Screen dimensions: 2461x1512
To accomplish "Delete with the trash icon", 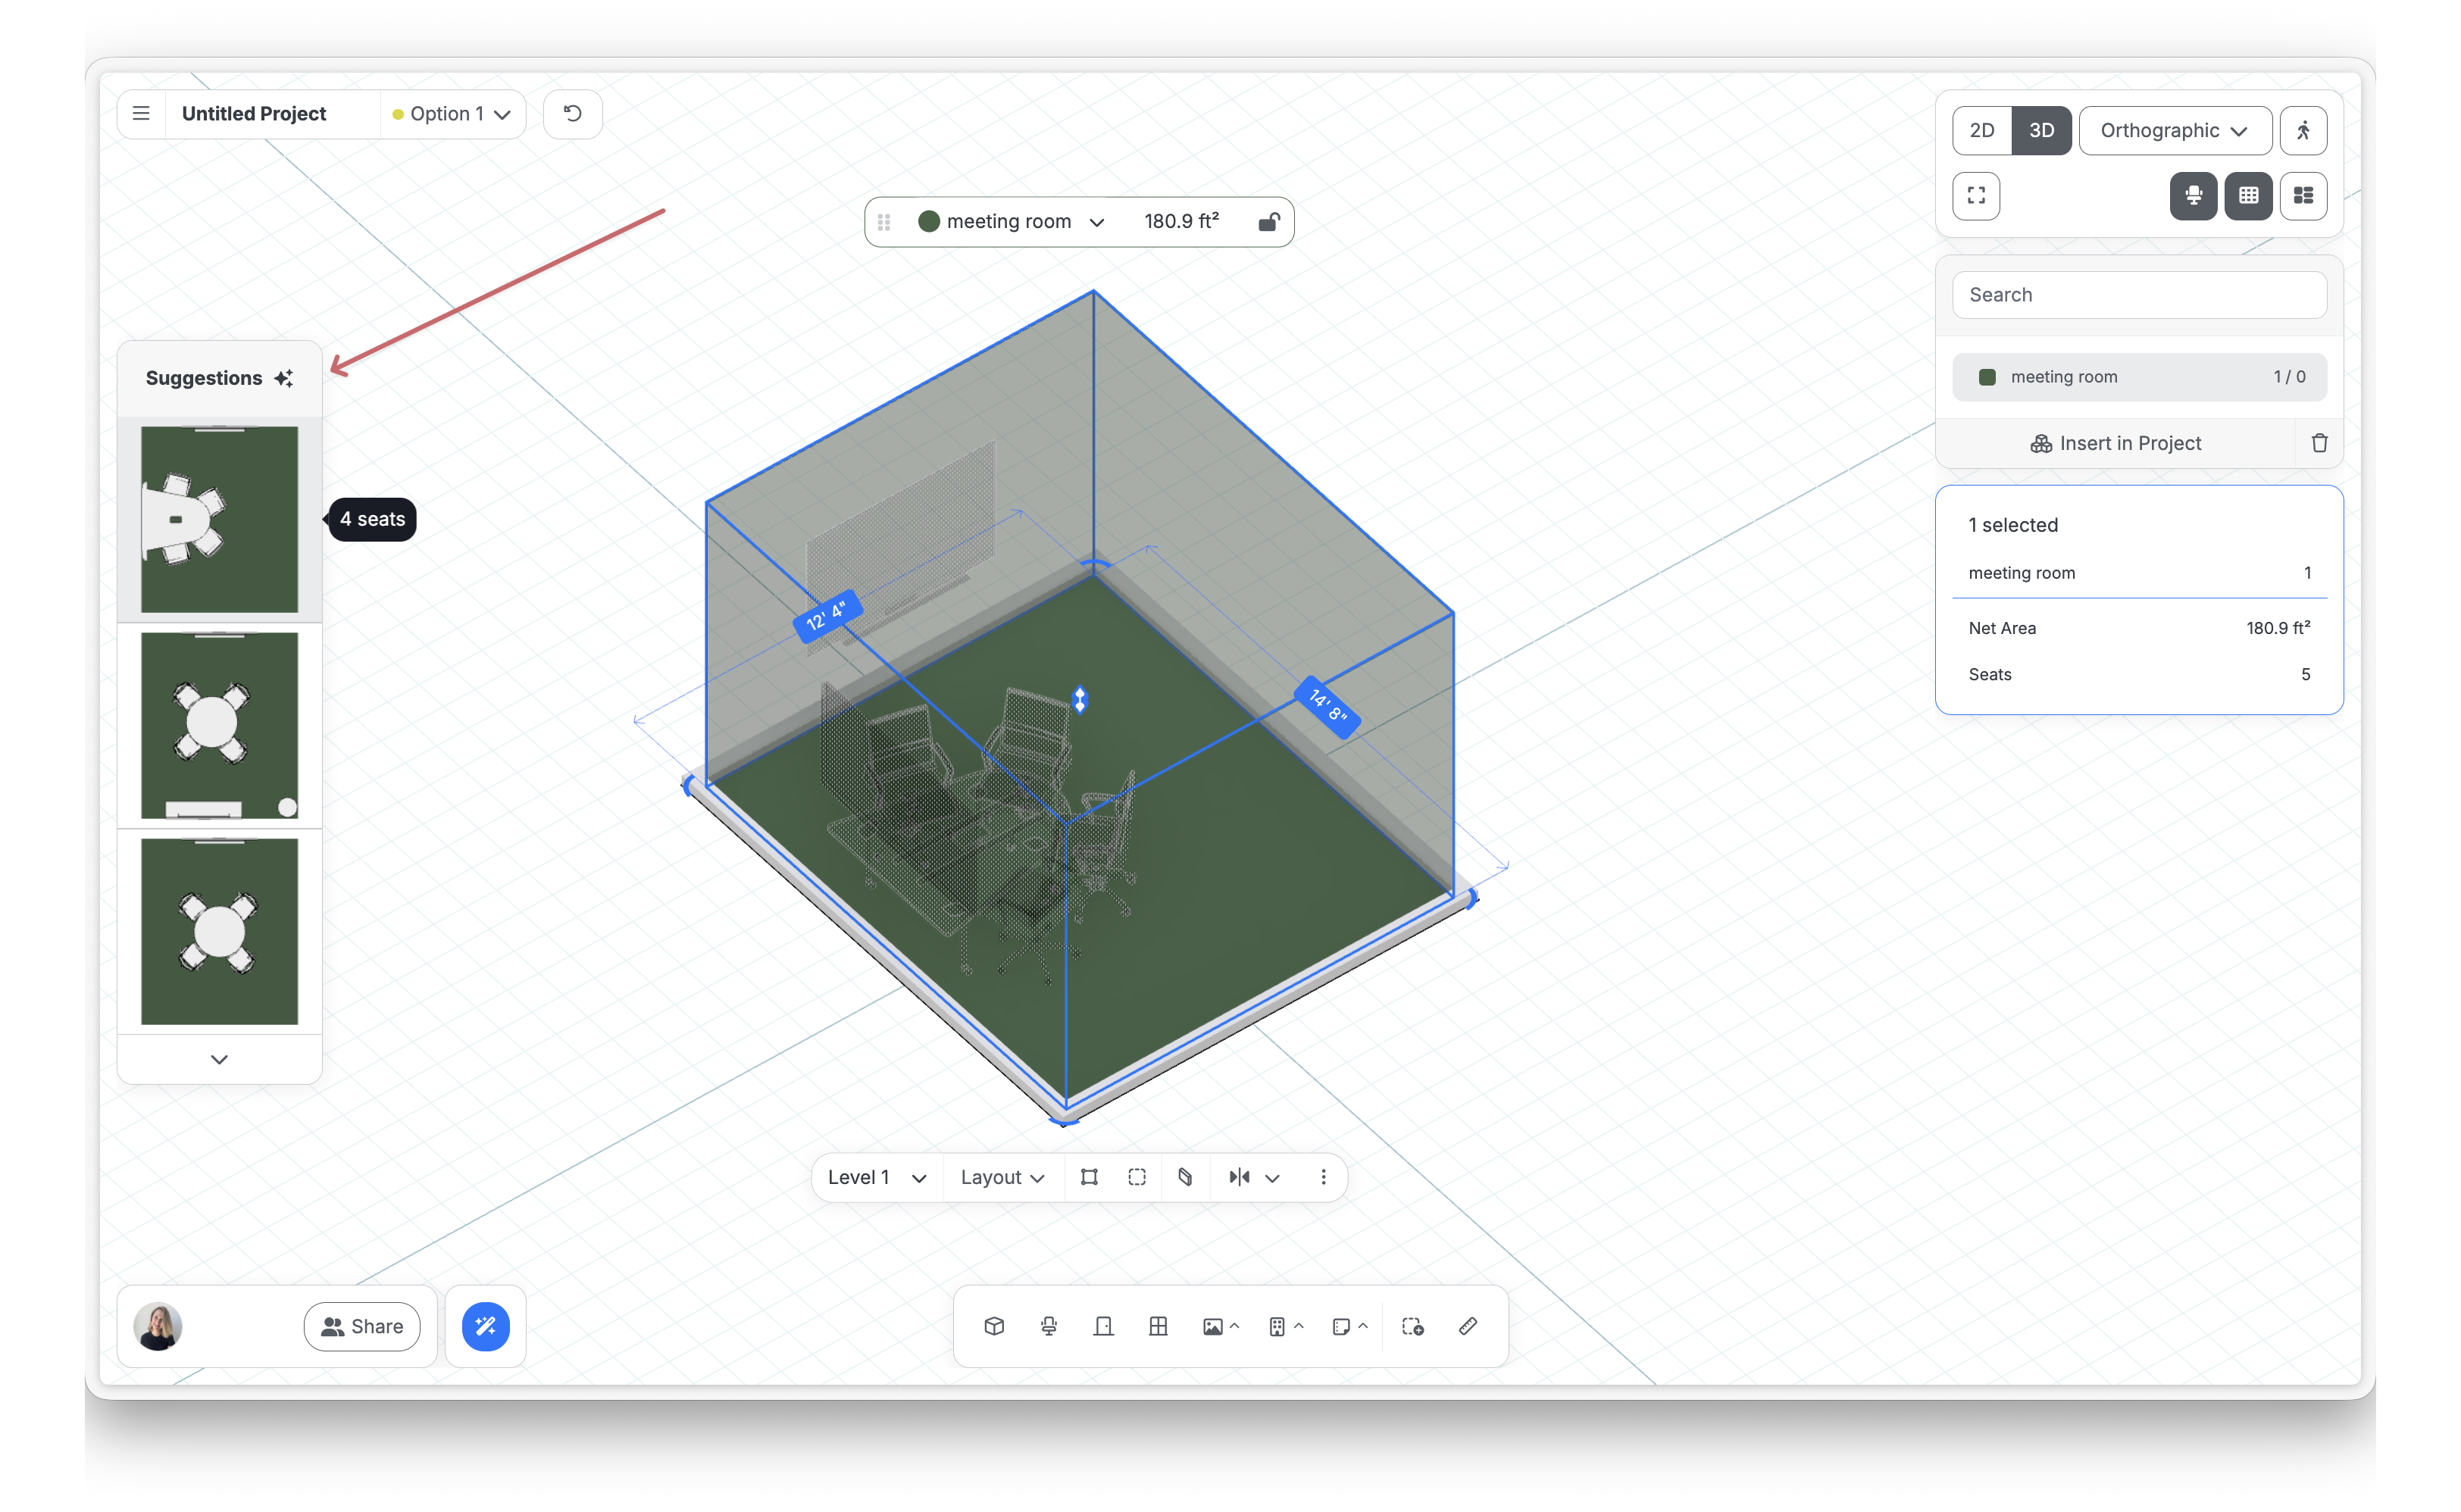I will point(2320,443).
